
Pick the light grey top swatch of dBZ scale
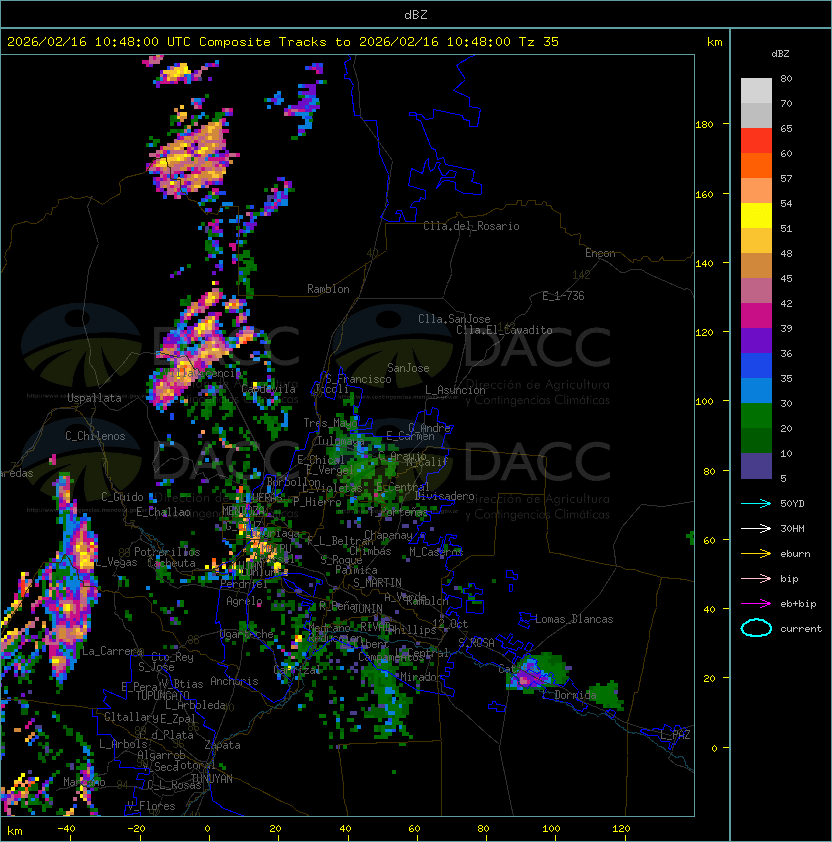tap(756, 91)
